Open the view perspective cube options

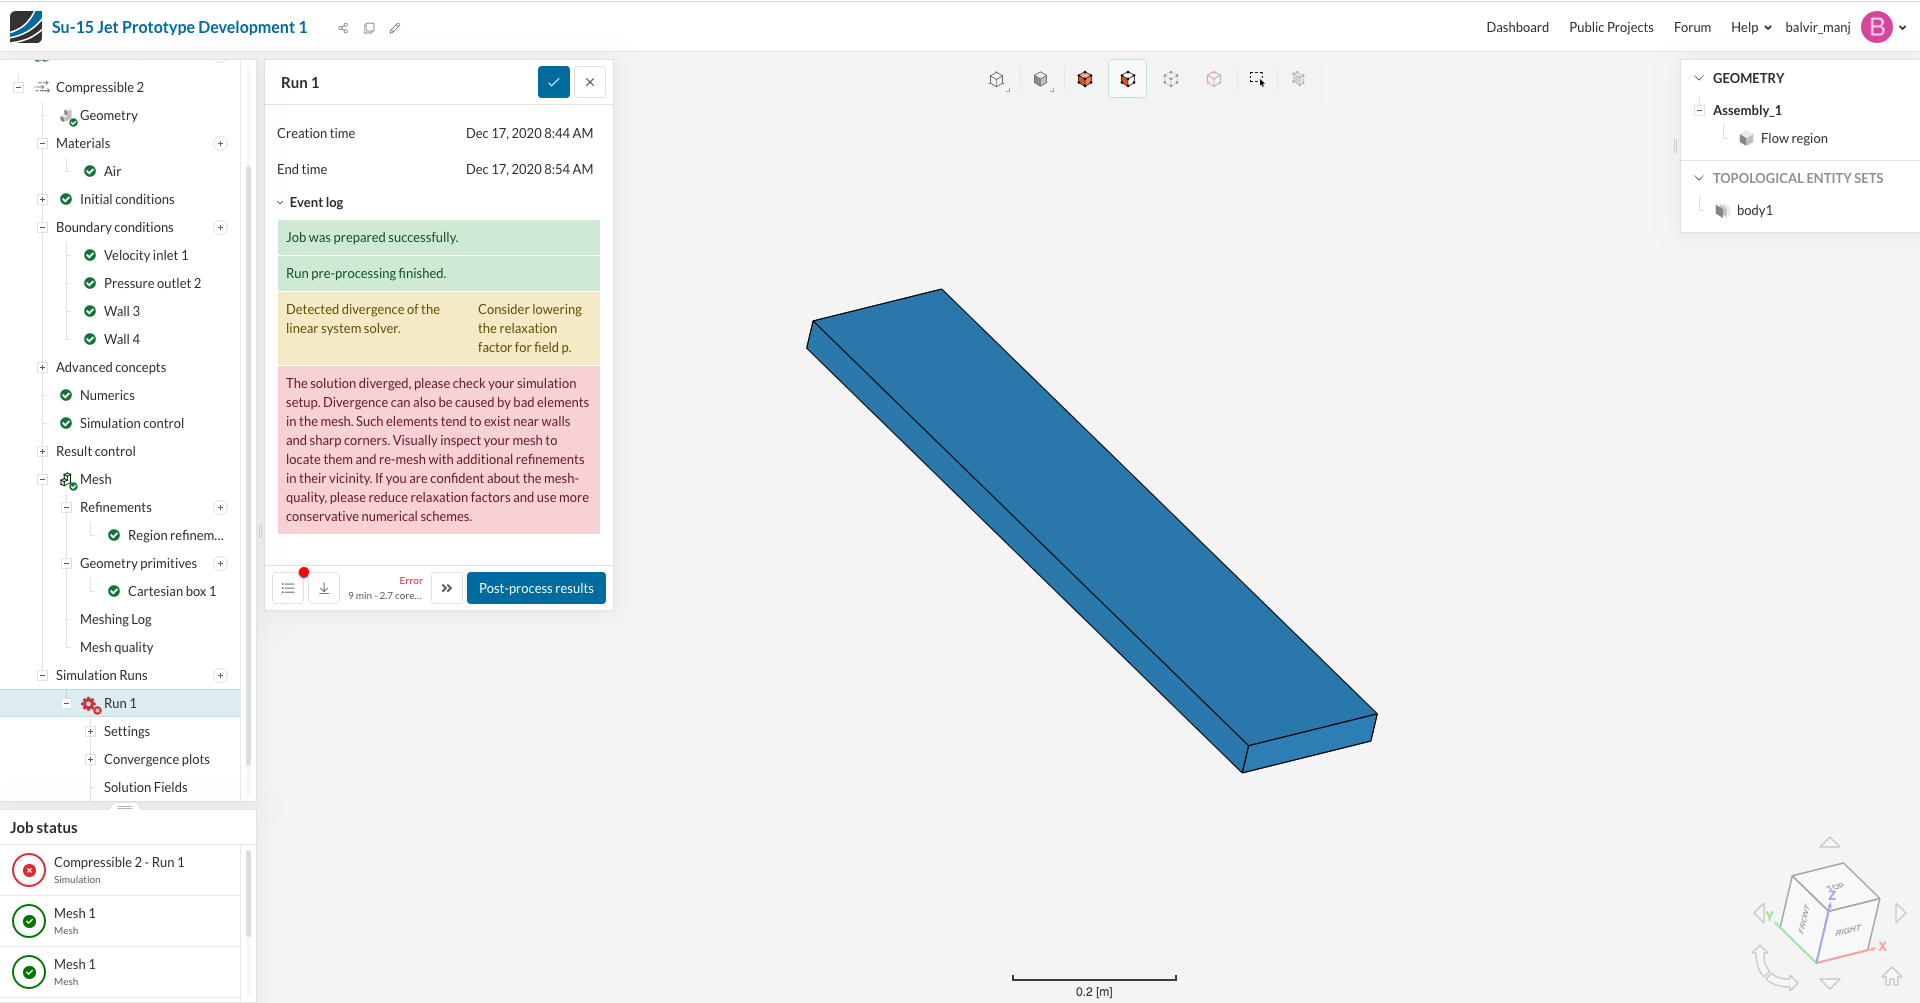997,79
